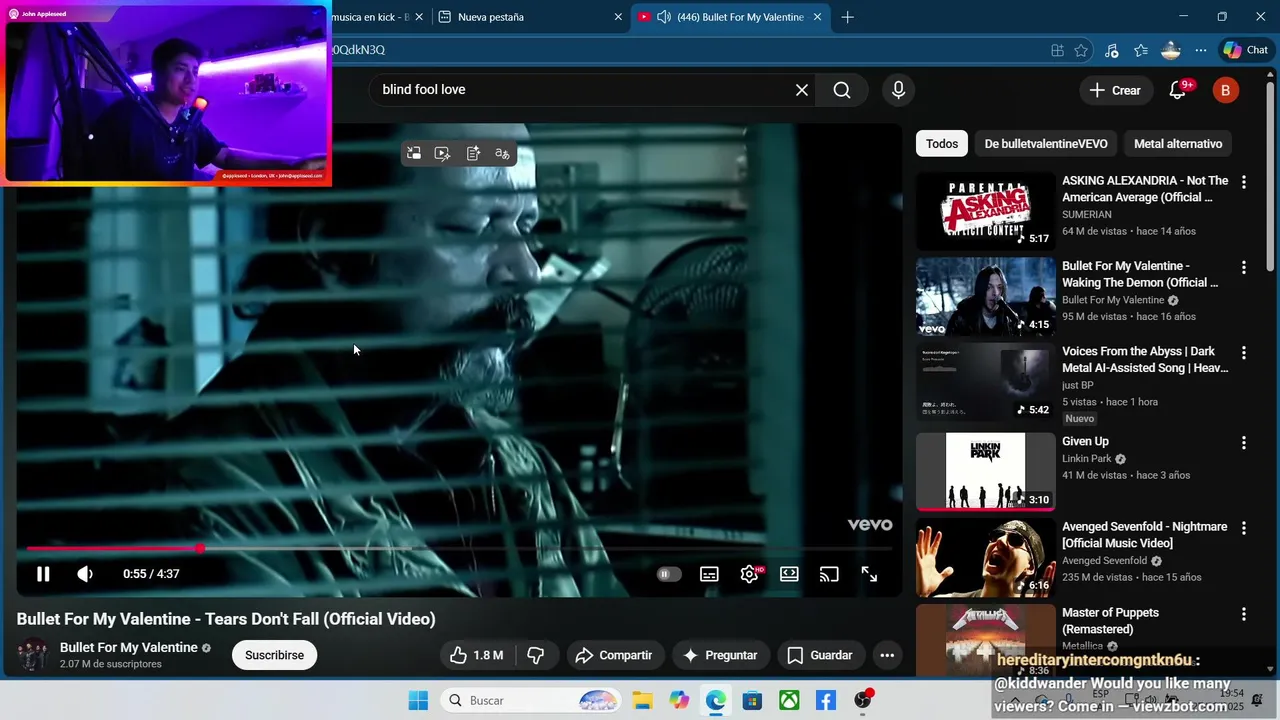Open options menu for Master of Puppets
Image resolution: width=1280 pixels, height=720 pixels.
tap(1244, 614)
